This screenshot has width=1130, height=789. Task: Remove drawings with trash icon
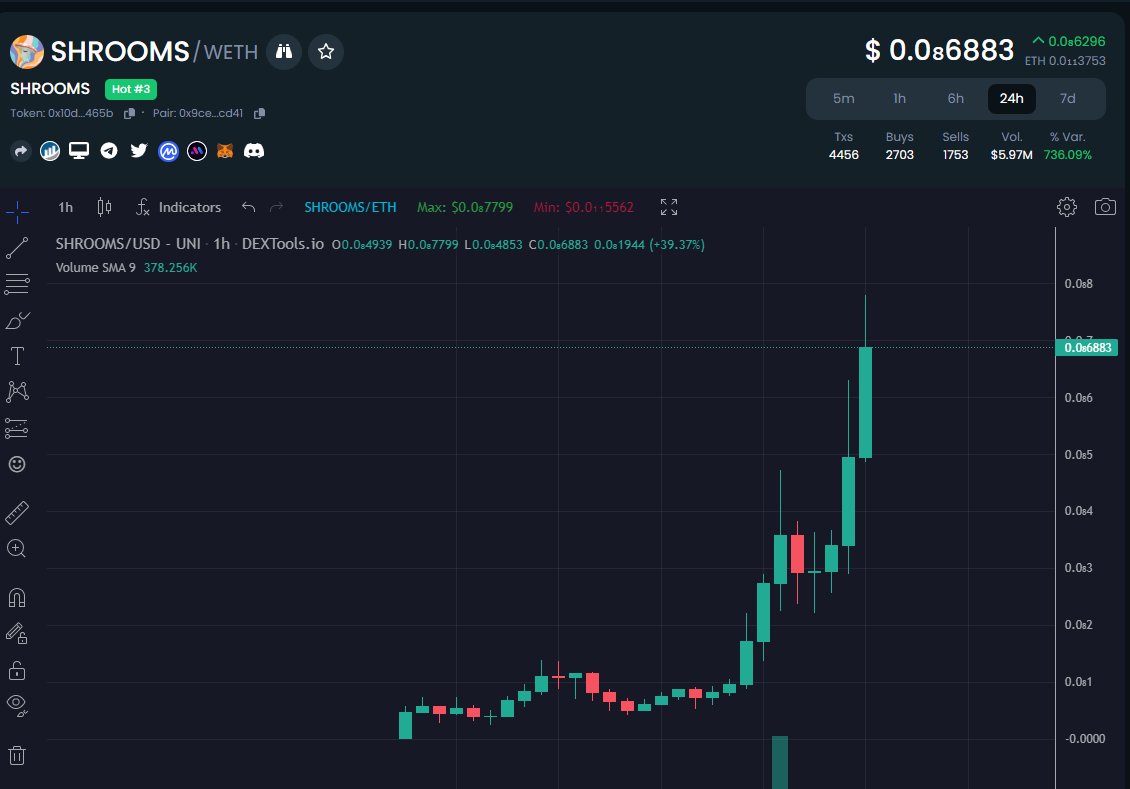pyautogui.click(x=17, y=755)
